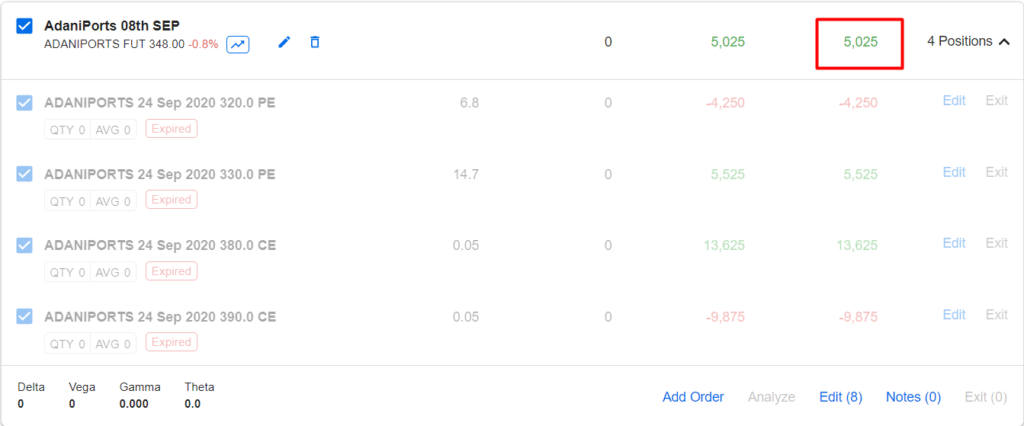The height and width of the screenshot is (426, 1024).
Task: Click the Delta greek value
Action: coord(20,404)
